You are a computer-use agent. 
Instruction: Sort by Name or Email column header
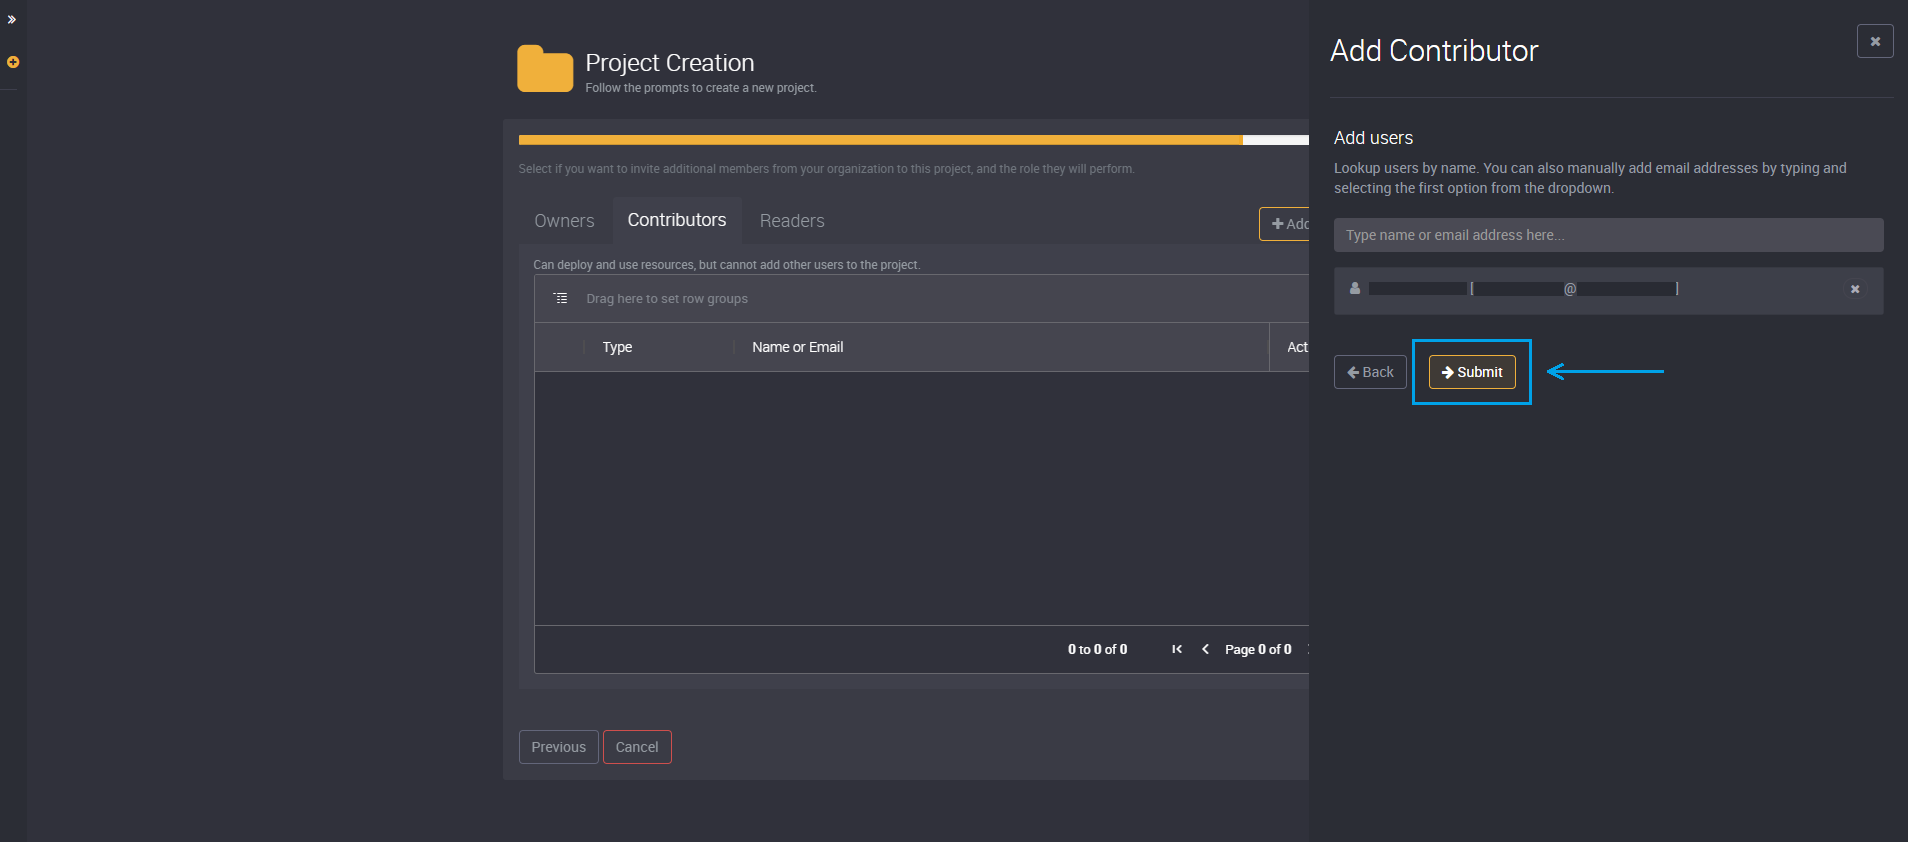(797, 347)
